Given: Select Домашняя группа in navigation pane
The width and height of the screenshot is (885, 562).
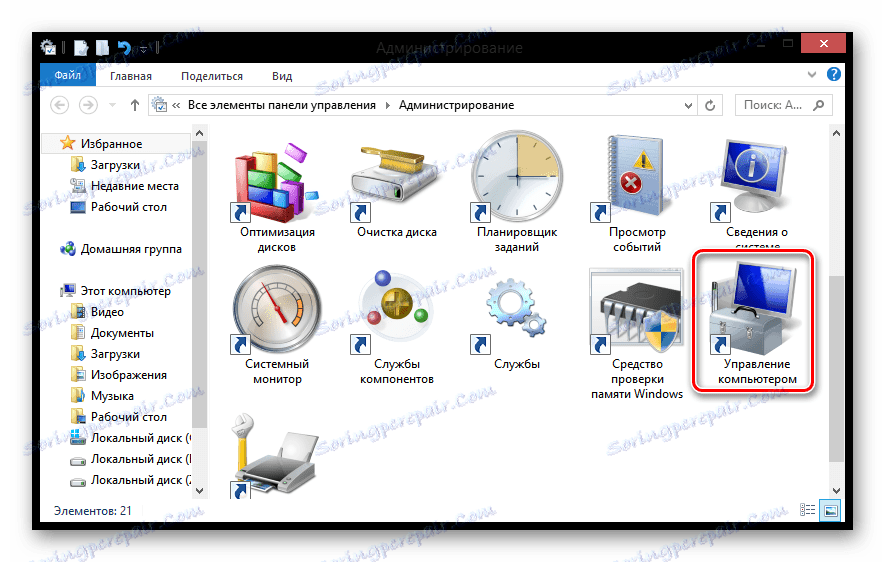Looking at the screenshot, I should point(131,249).
